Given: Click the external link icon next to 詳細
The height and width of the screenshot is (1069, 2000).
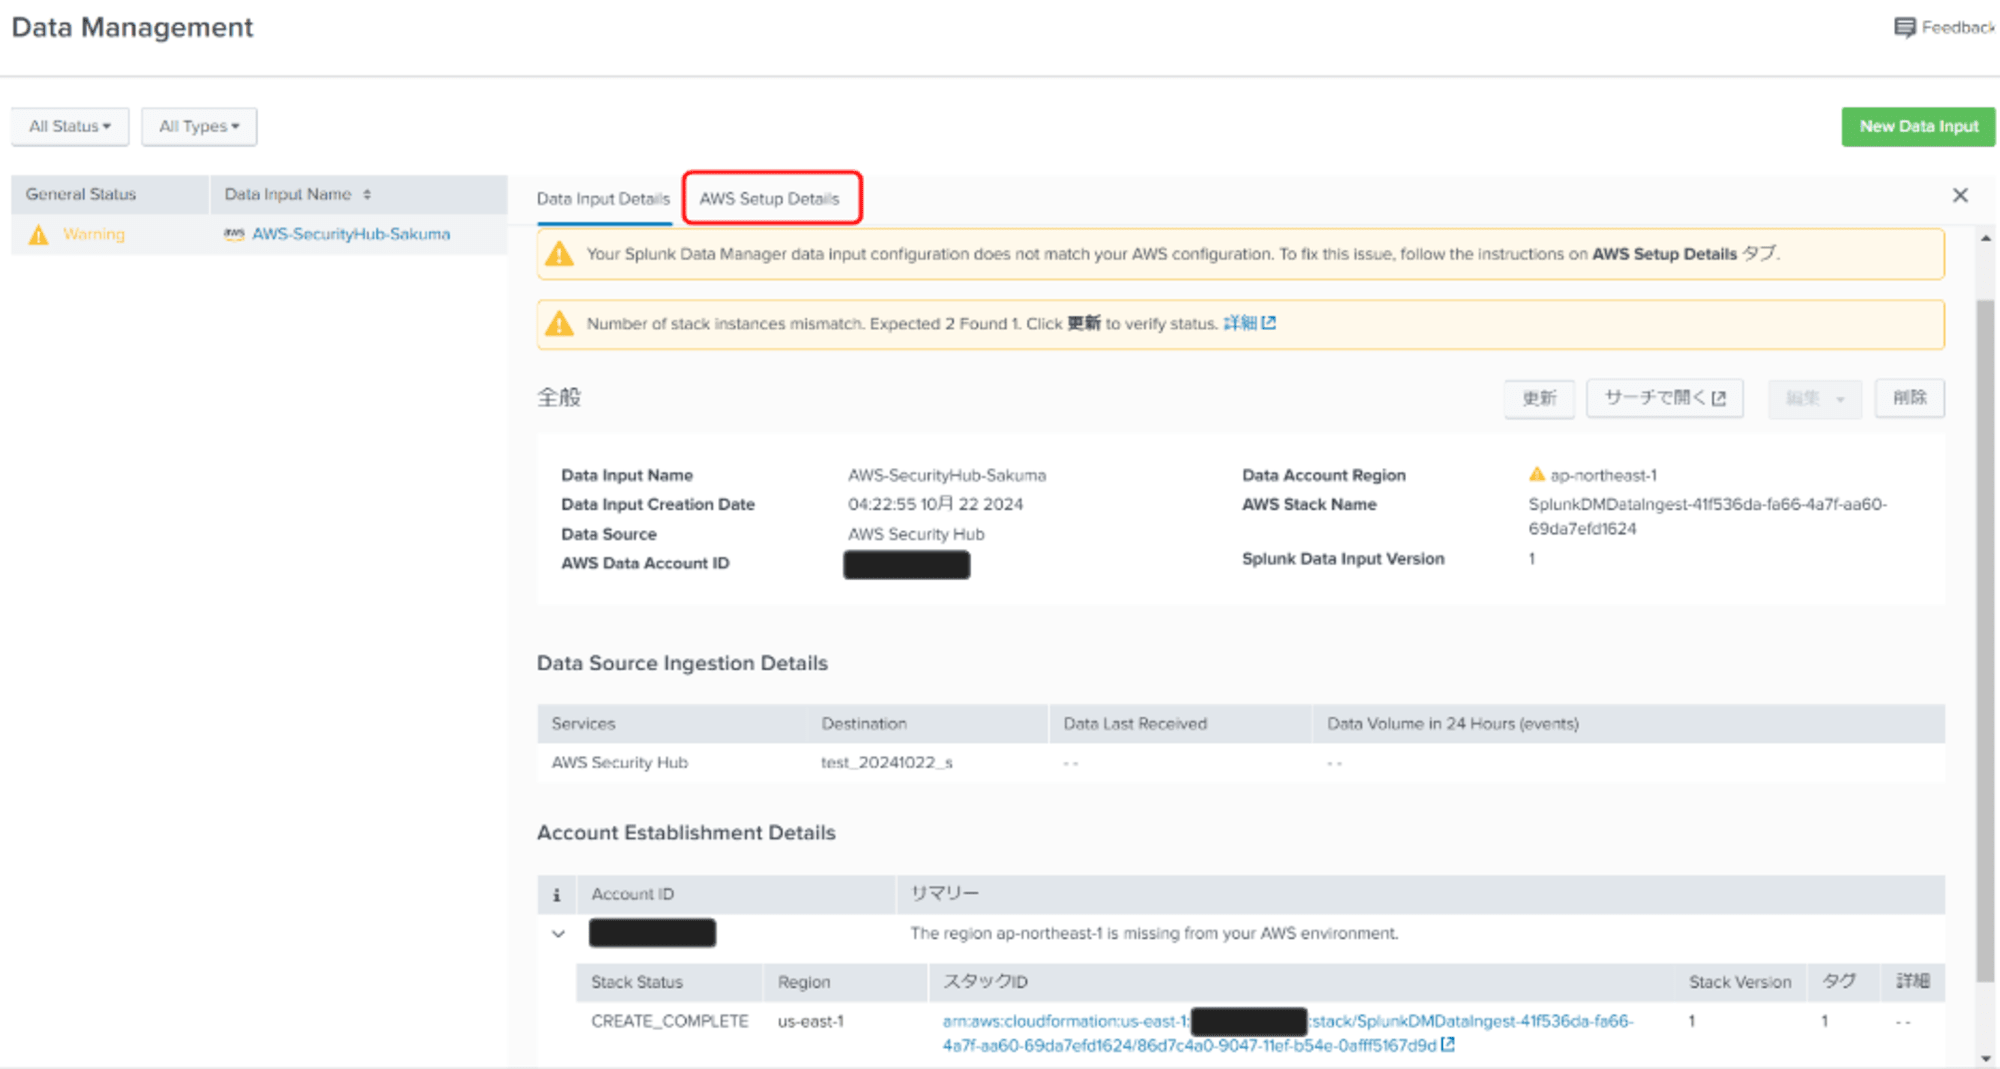Looking at the screenshot, I should [1269, 323].
